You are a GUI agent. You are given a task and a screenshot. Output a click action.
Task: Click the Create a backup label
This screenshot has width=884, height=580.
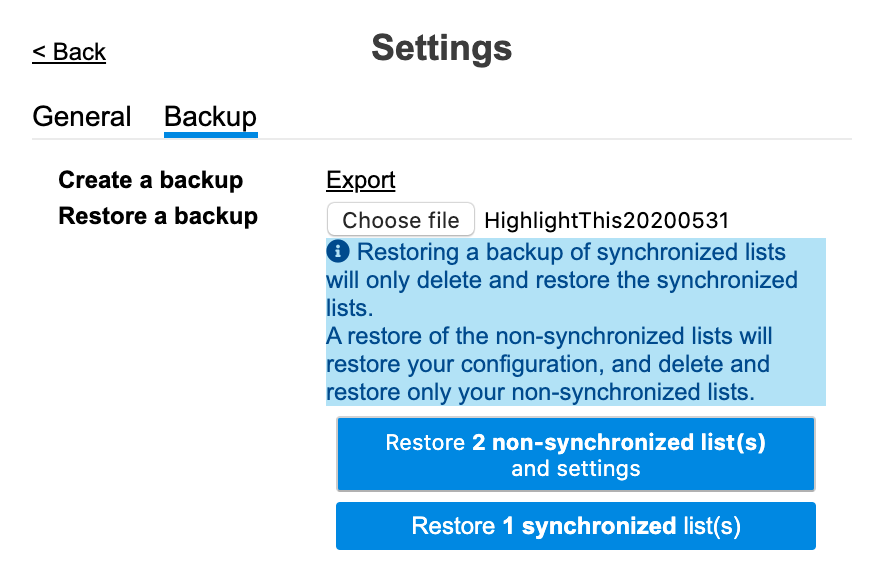coord(150,180)
